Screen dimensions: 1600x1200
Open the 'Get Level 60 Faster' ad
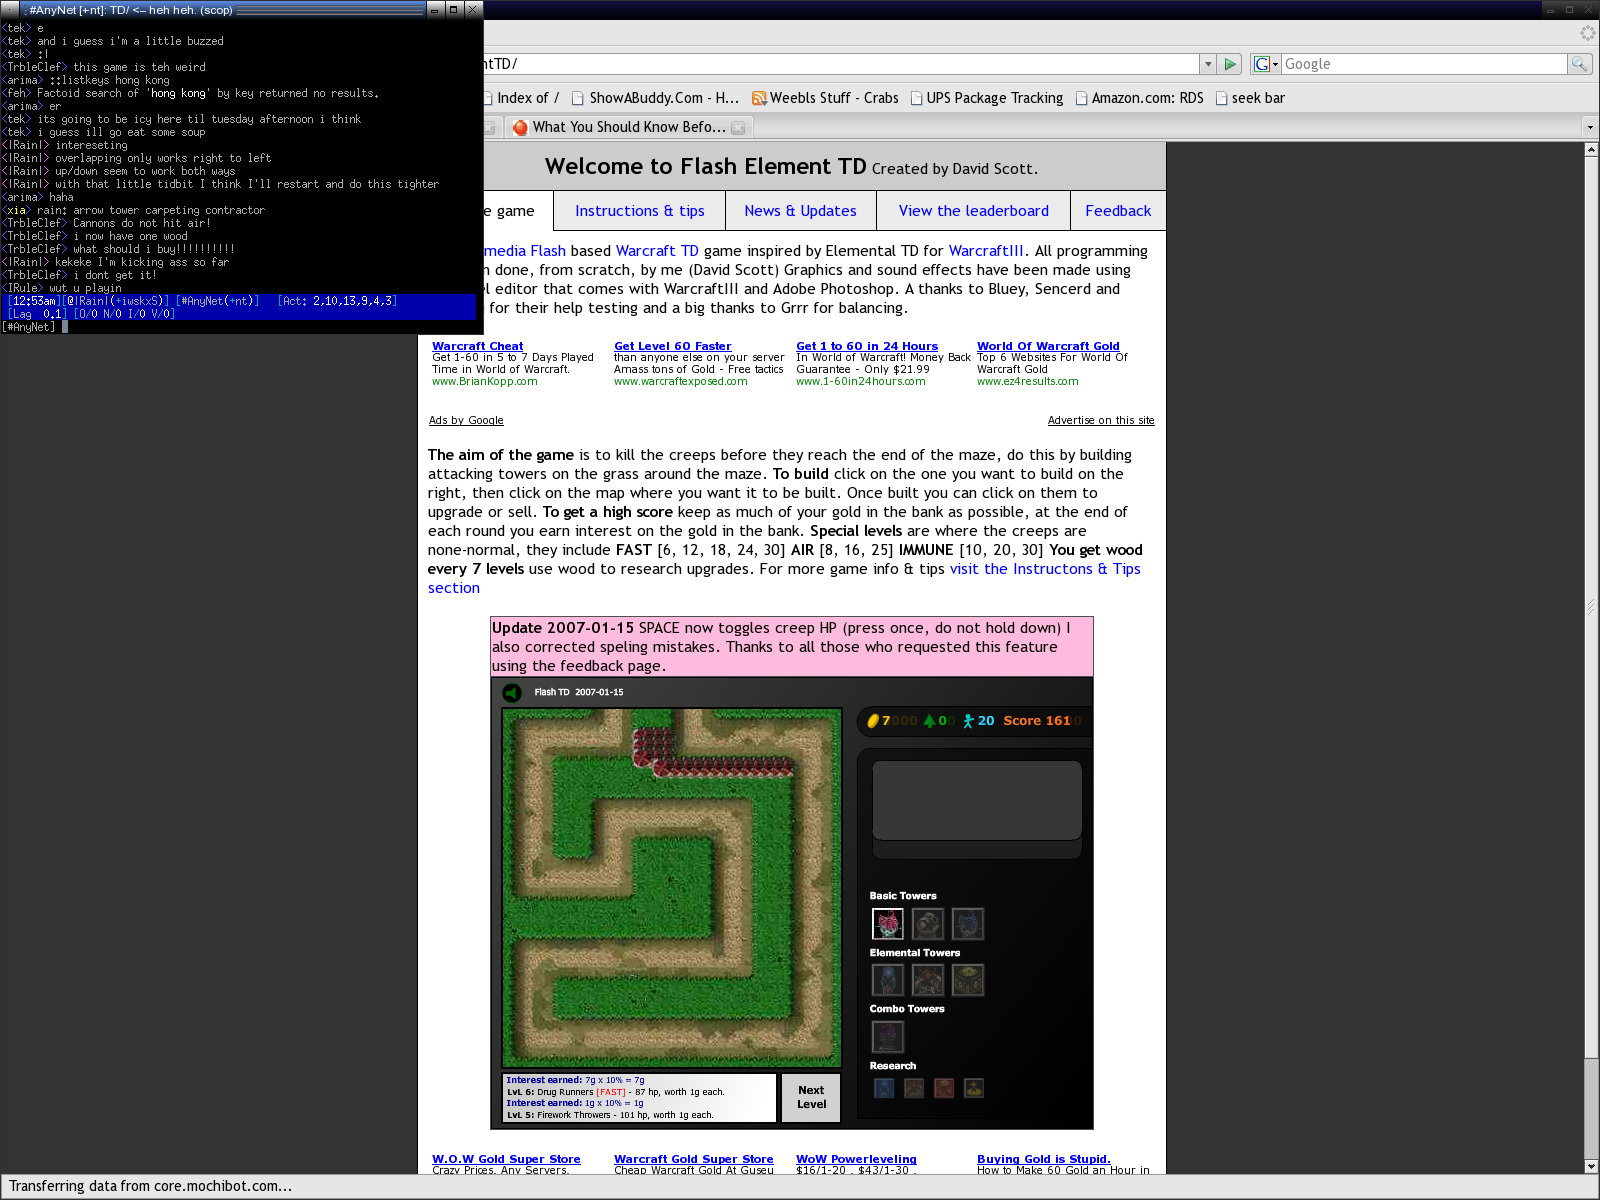pos(672,346)
